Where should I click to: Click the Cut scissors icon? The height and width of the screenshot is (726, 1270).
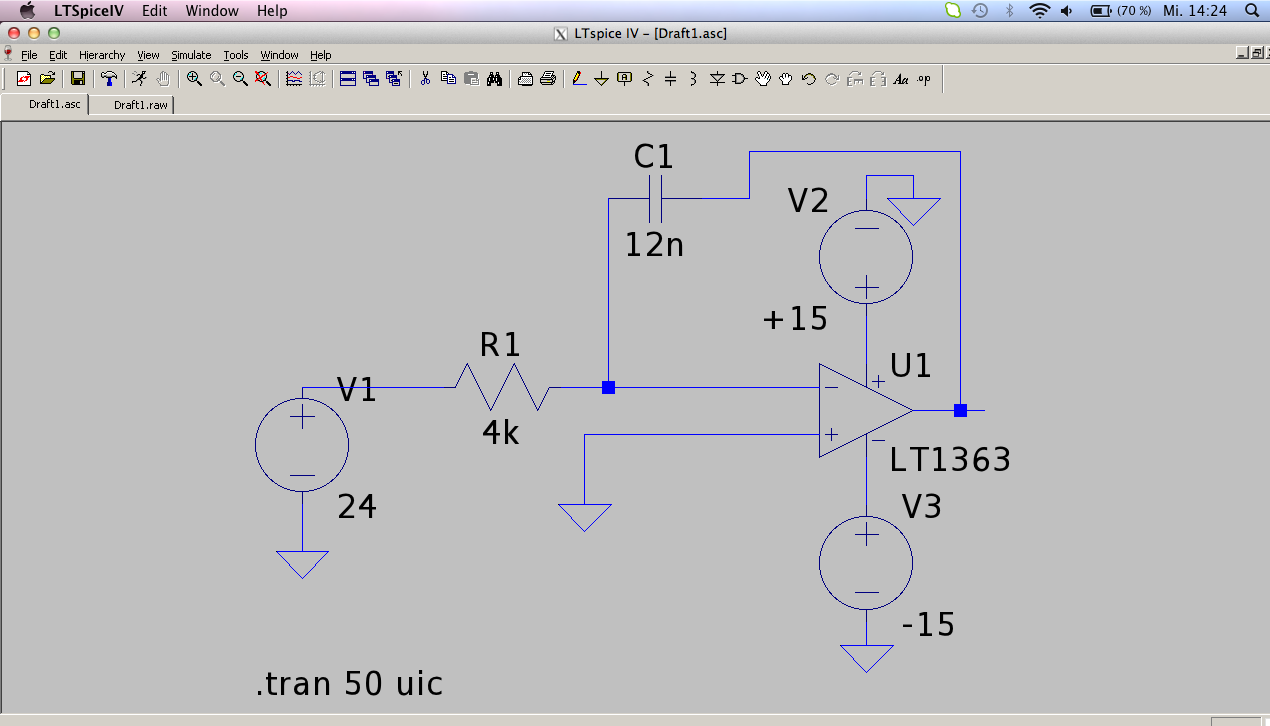coord(425,79)
